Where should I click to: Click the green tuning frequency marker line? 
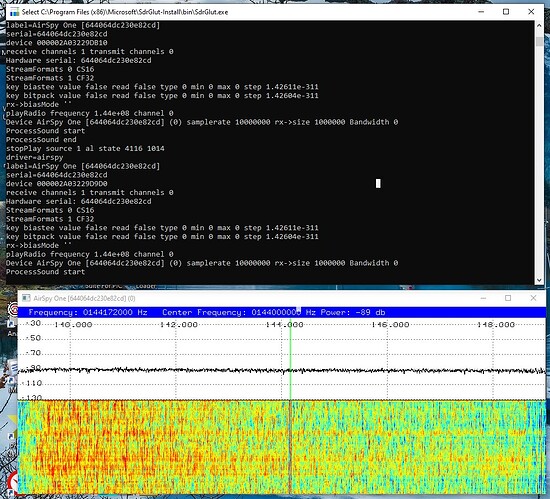coord(290,359)
